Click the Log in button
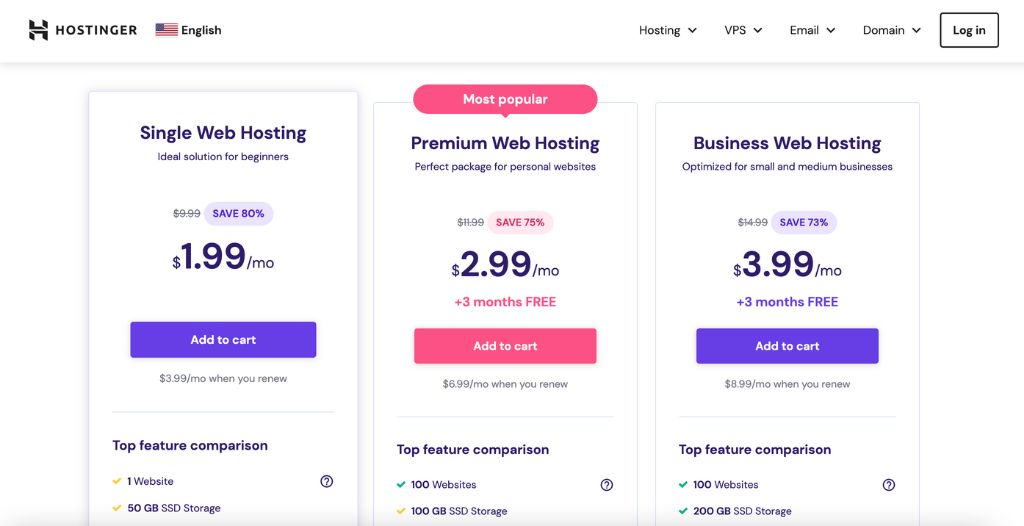This screenshot has width=1024, height=526. point(969,30)
